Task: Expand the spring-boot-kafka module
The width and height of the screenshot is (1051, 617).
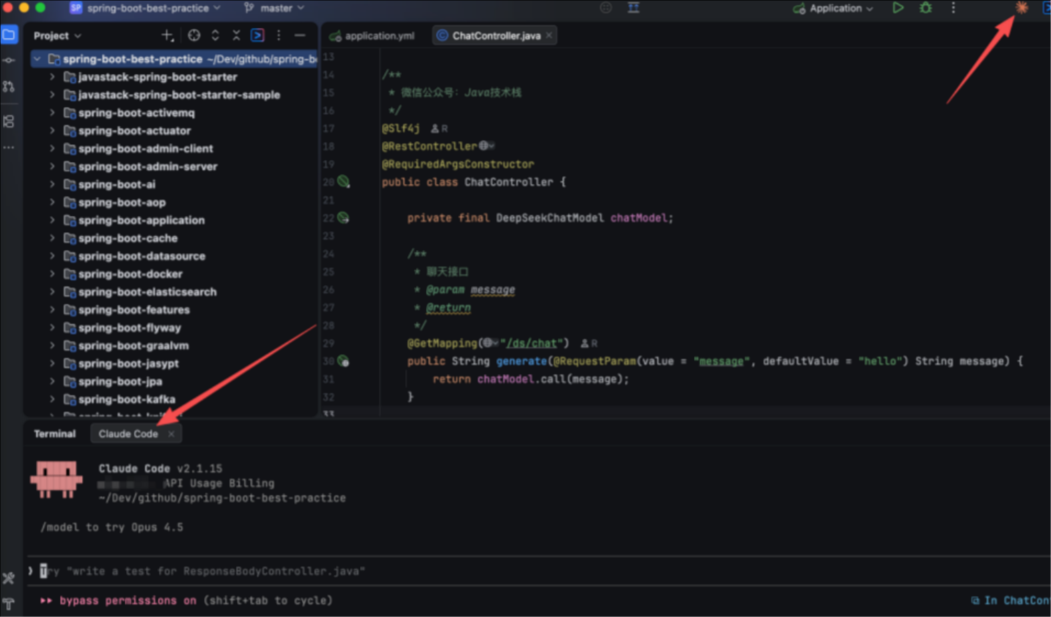Action: [52, 399]
